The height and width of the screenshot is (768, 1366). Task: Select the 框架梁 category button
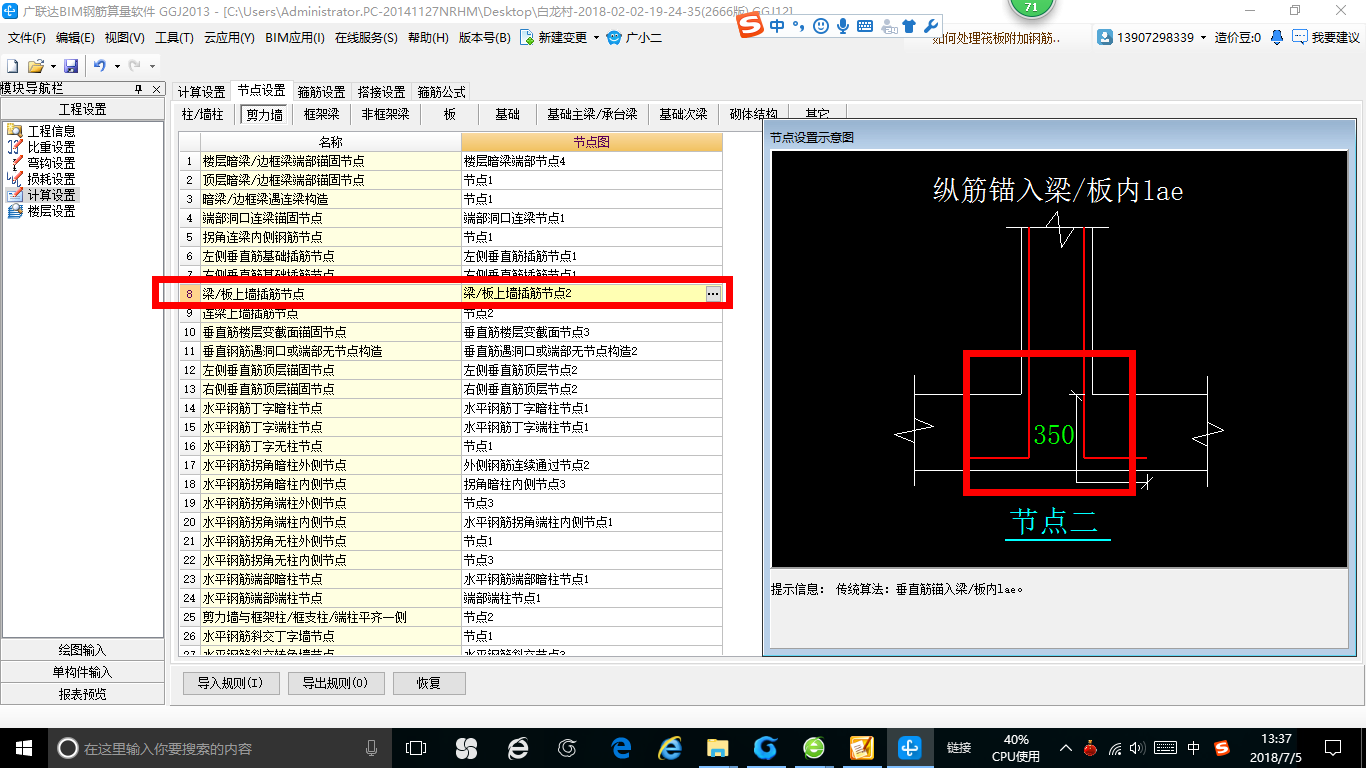[322, 114]
